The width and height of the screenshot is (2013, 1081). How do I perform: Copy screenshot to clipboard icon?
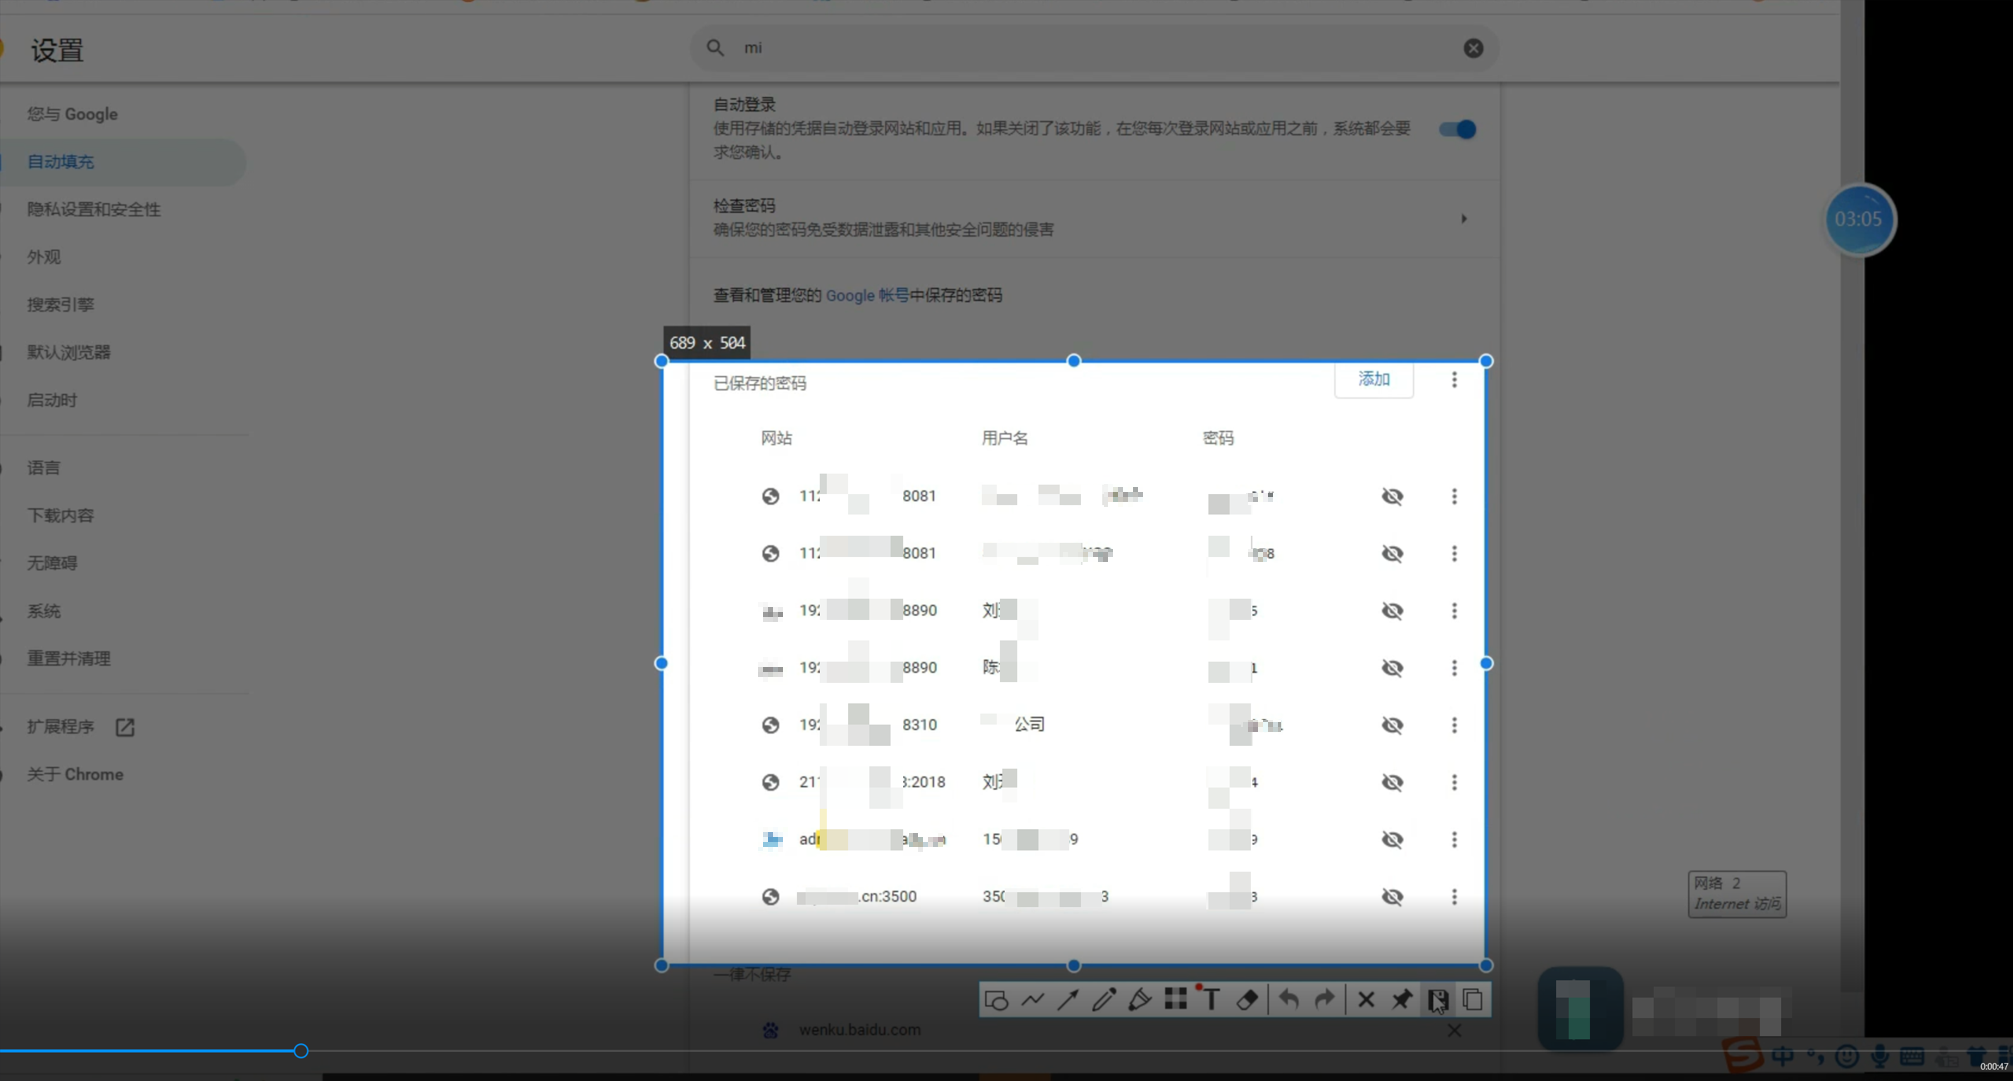(1473, 999)
